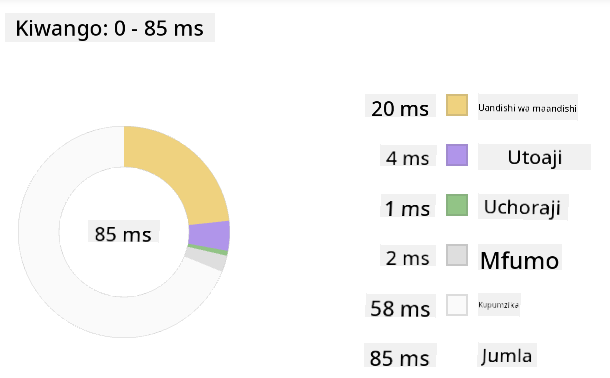The height and width of the screenshot is (378, 610).
Task: Click the thin green slice of the donut
Action: (209, 251)
